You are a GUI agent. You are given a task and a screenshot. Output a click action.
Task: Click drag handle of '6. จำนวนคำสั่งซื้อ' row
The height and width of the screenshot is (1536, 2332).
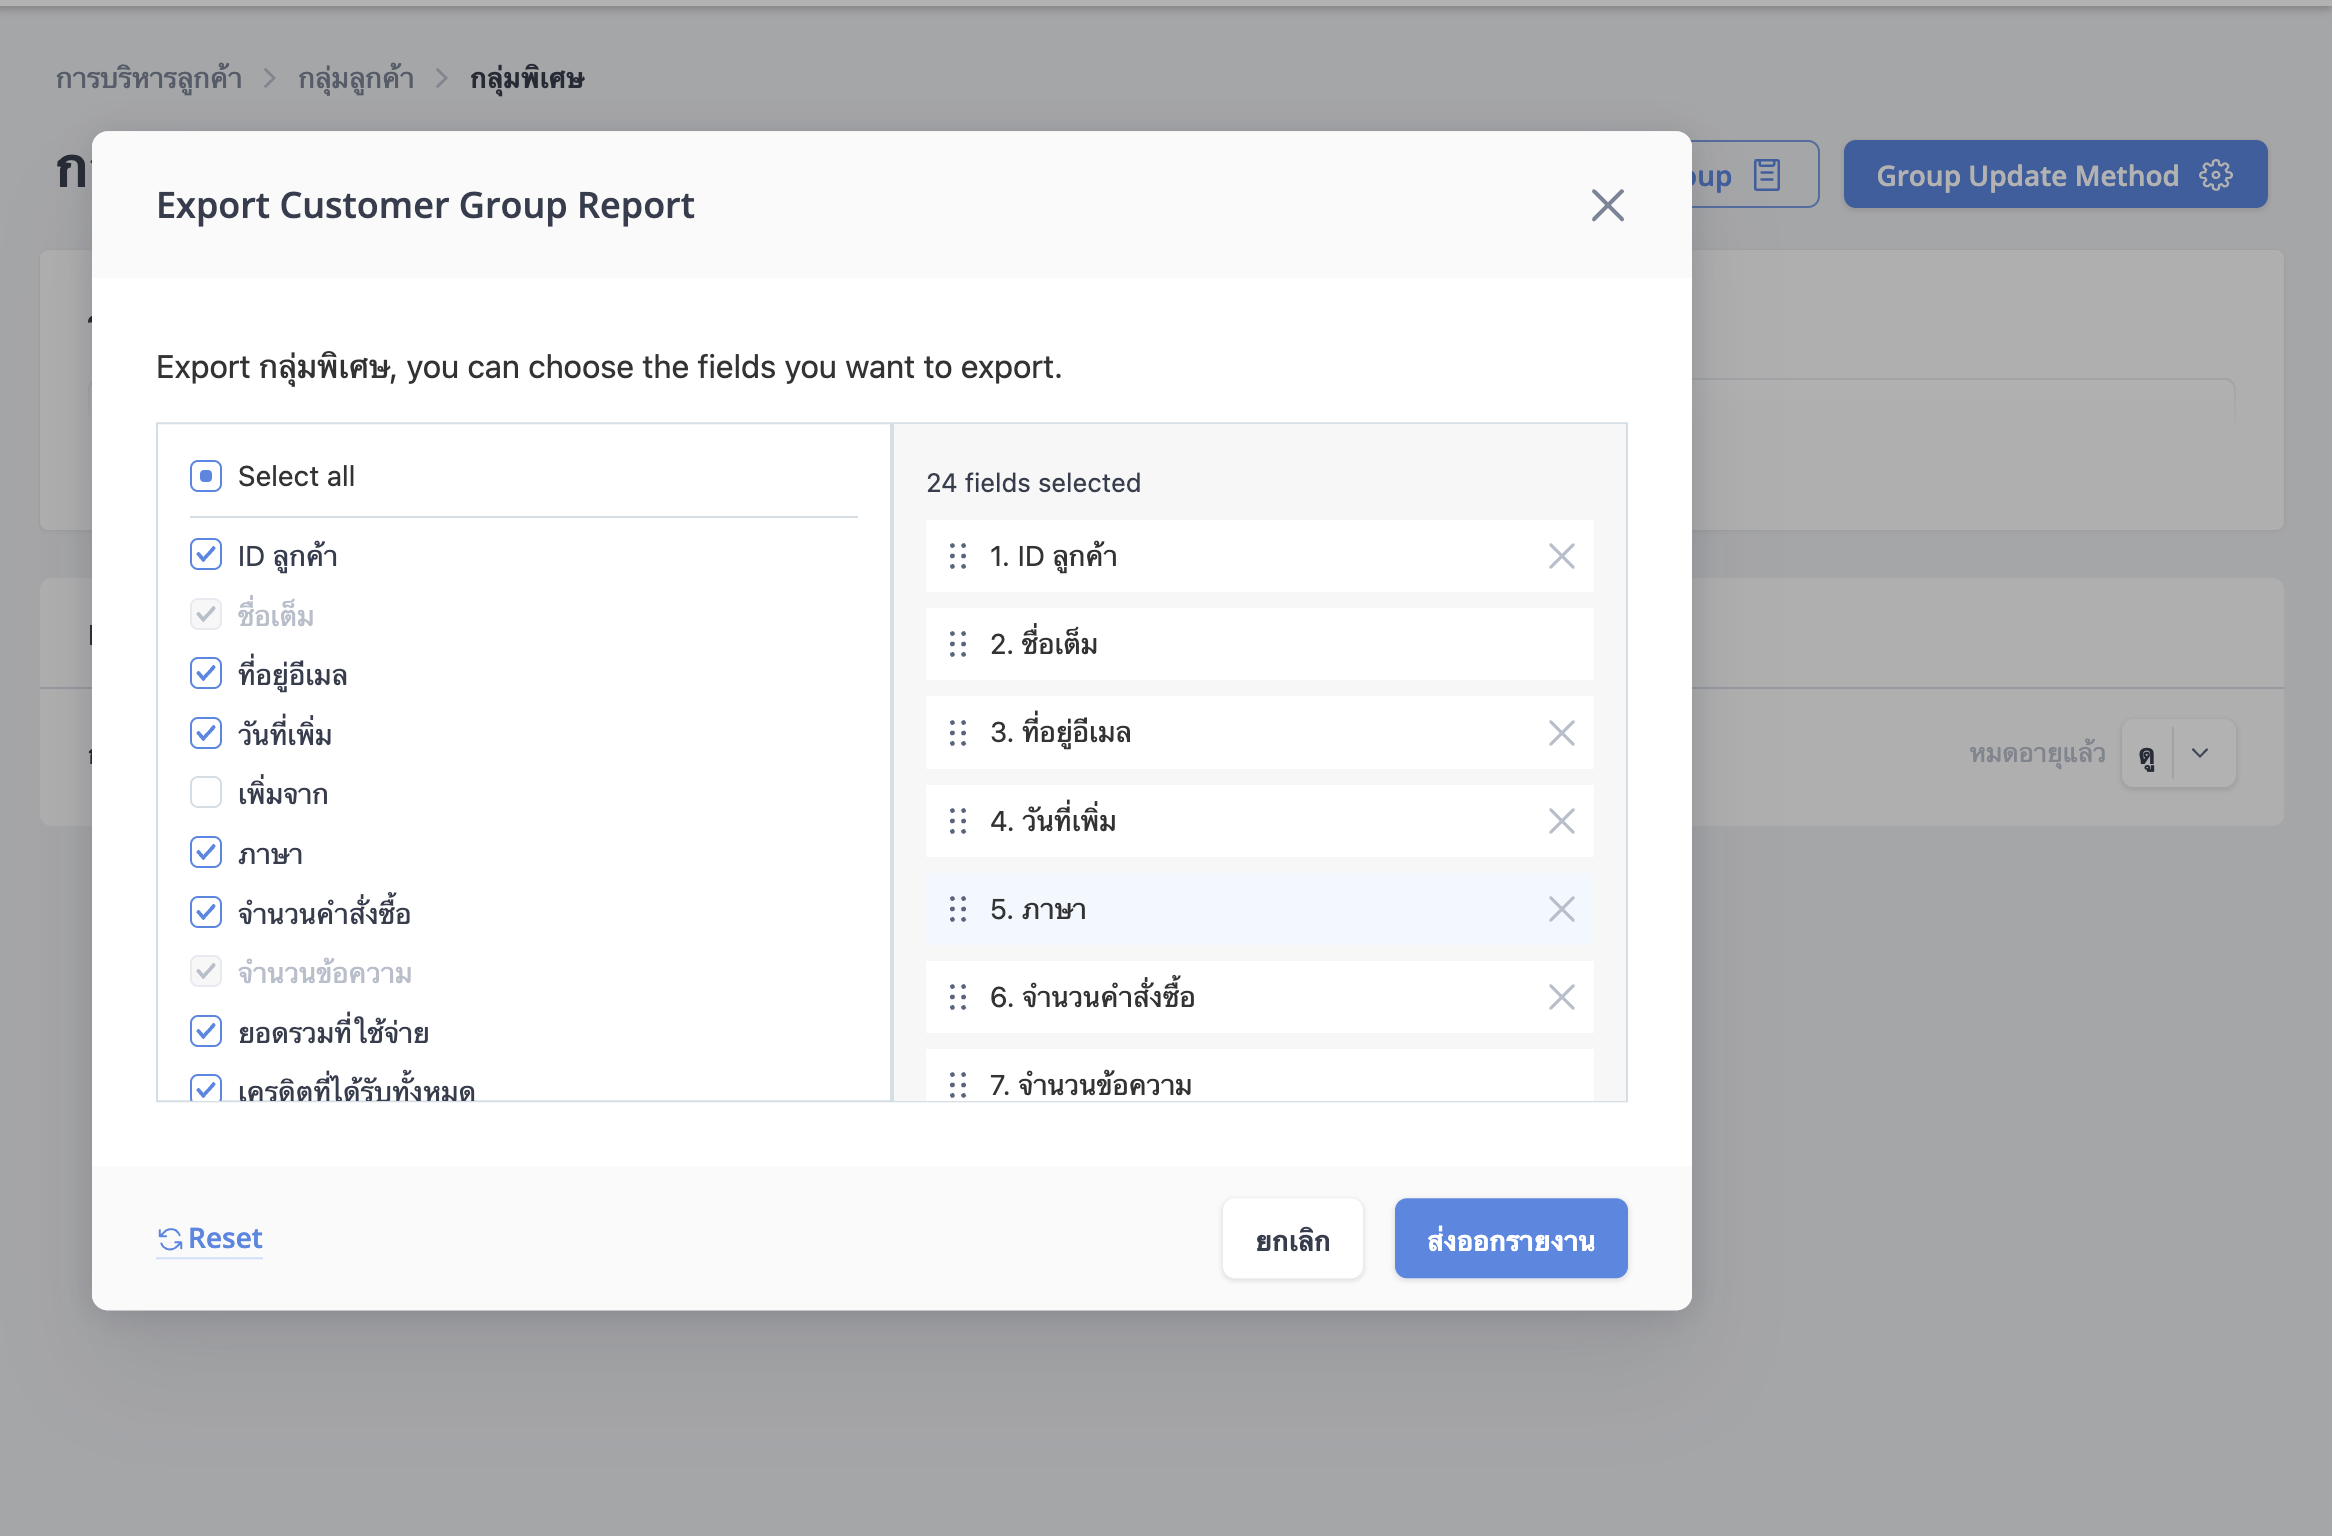click(958, 997)
